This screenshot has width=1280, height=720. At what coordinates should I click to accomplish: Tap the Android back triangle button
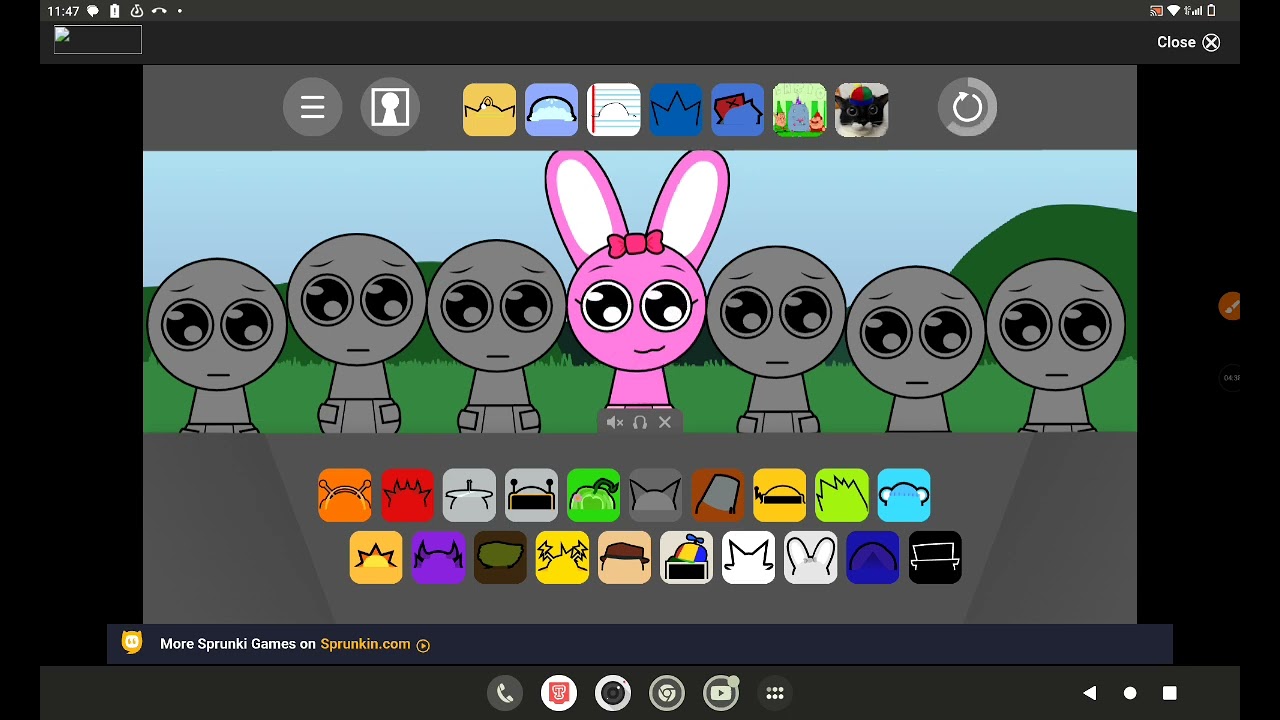pos(1090,693)
